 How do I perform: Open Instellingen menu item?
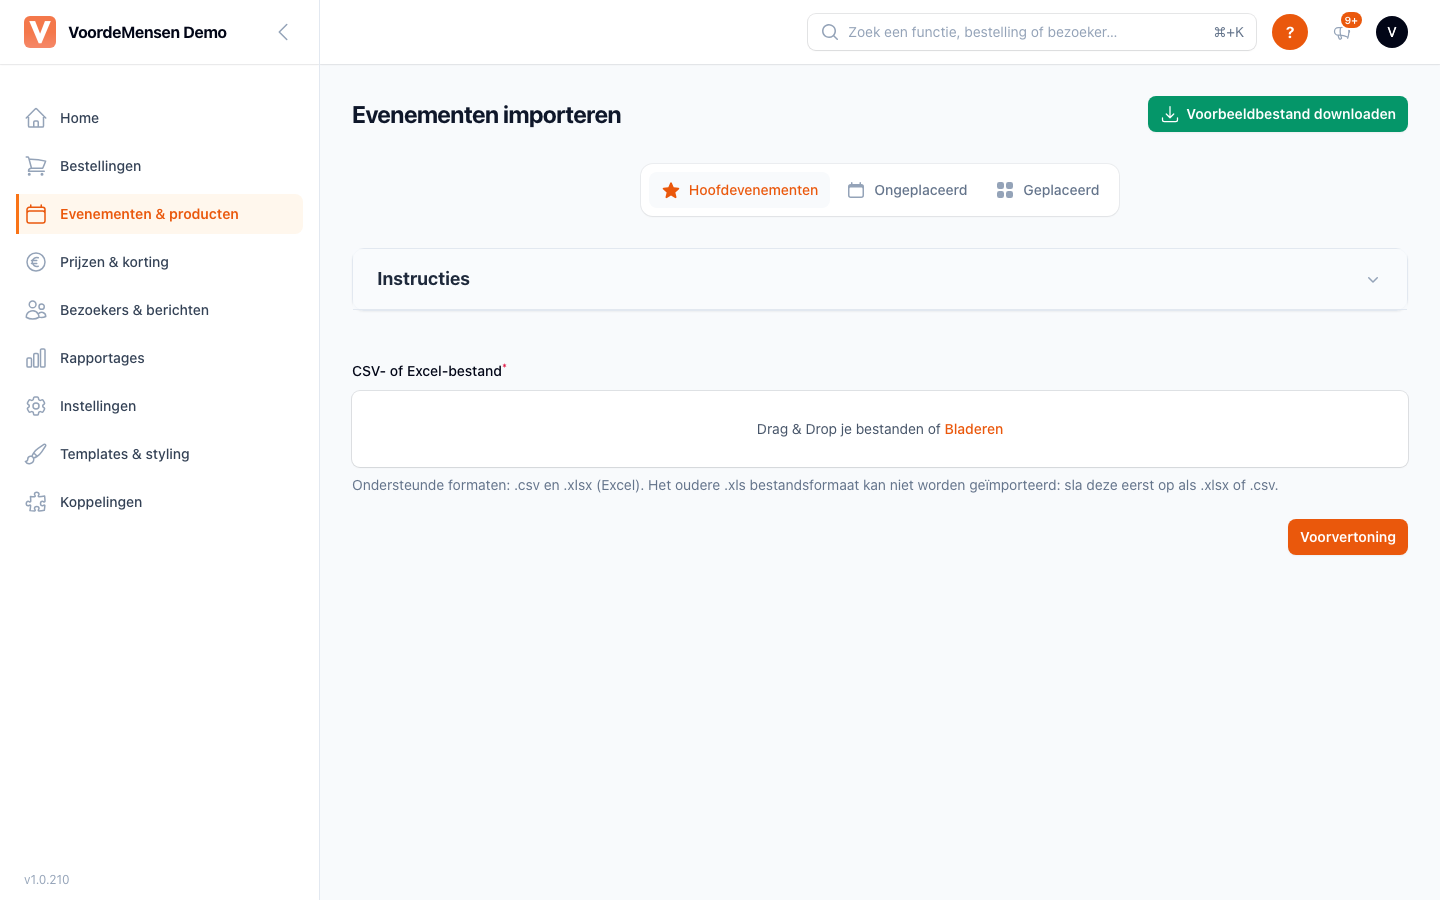click(160, 406)
